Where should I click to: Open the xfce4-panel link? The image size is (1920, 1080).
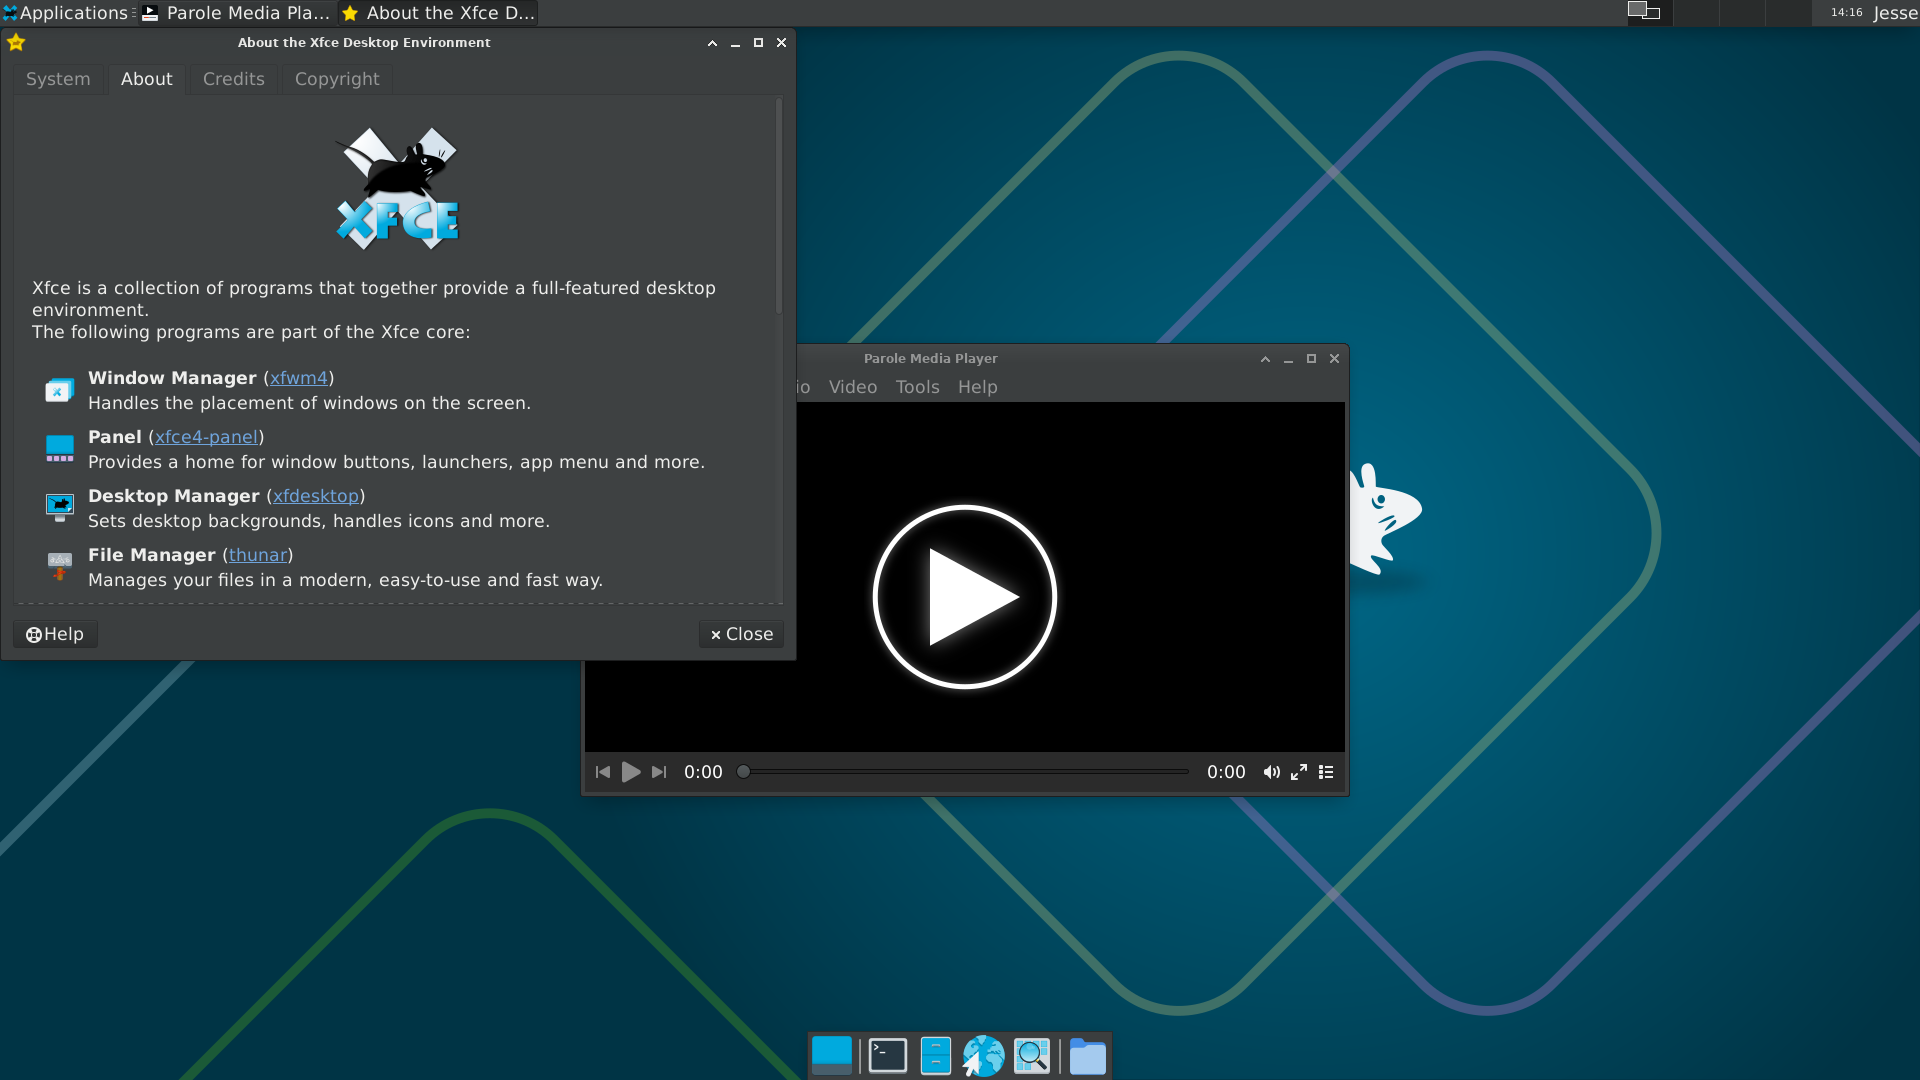(206, 437)
